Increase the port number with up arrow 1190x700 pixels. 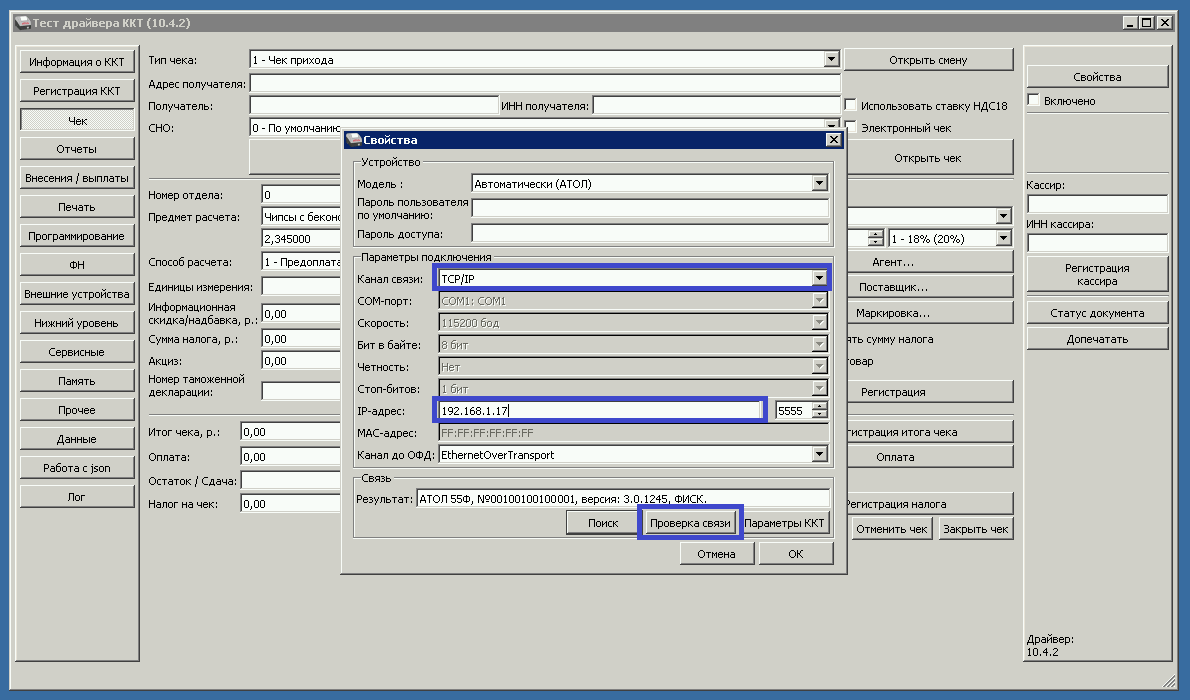click(820, 405)
